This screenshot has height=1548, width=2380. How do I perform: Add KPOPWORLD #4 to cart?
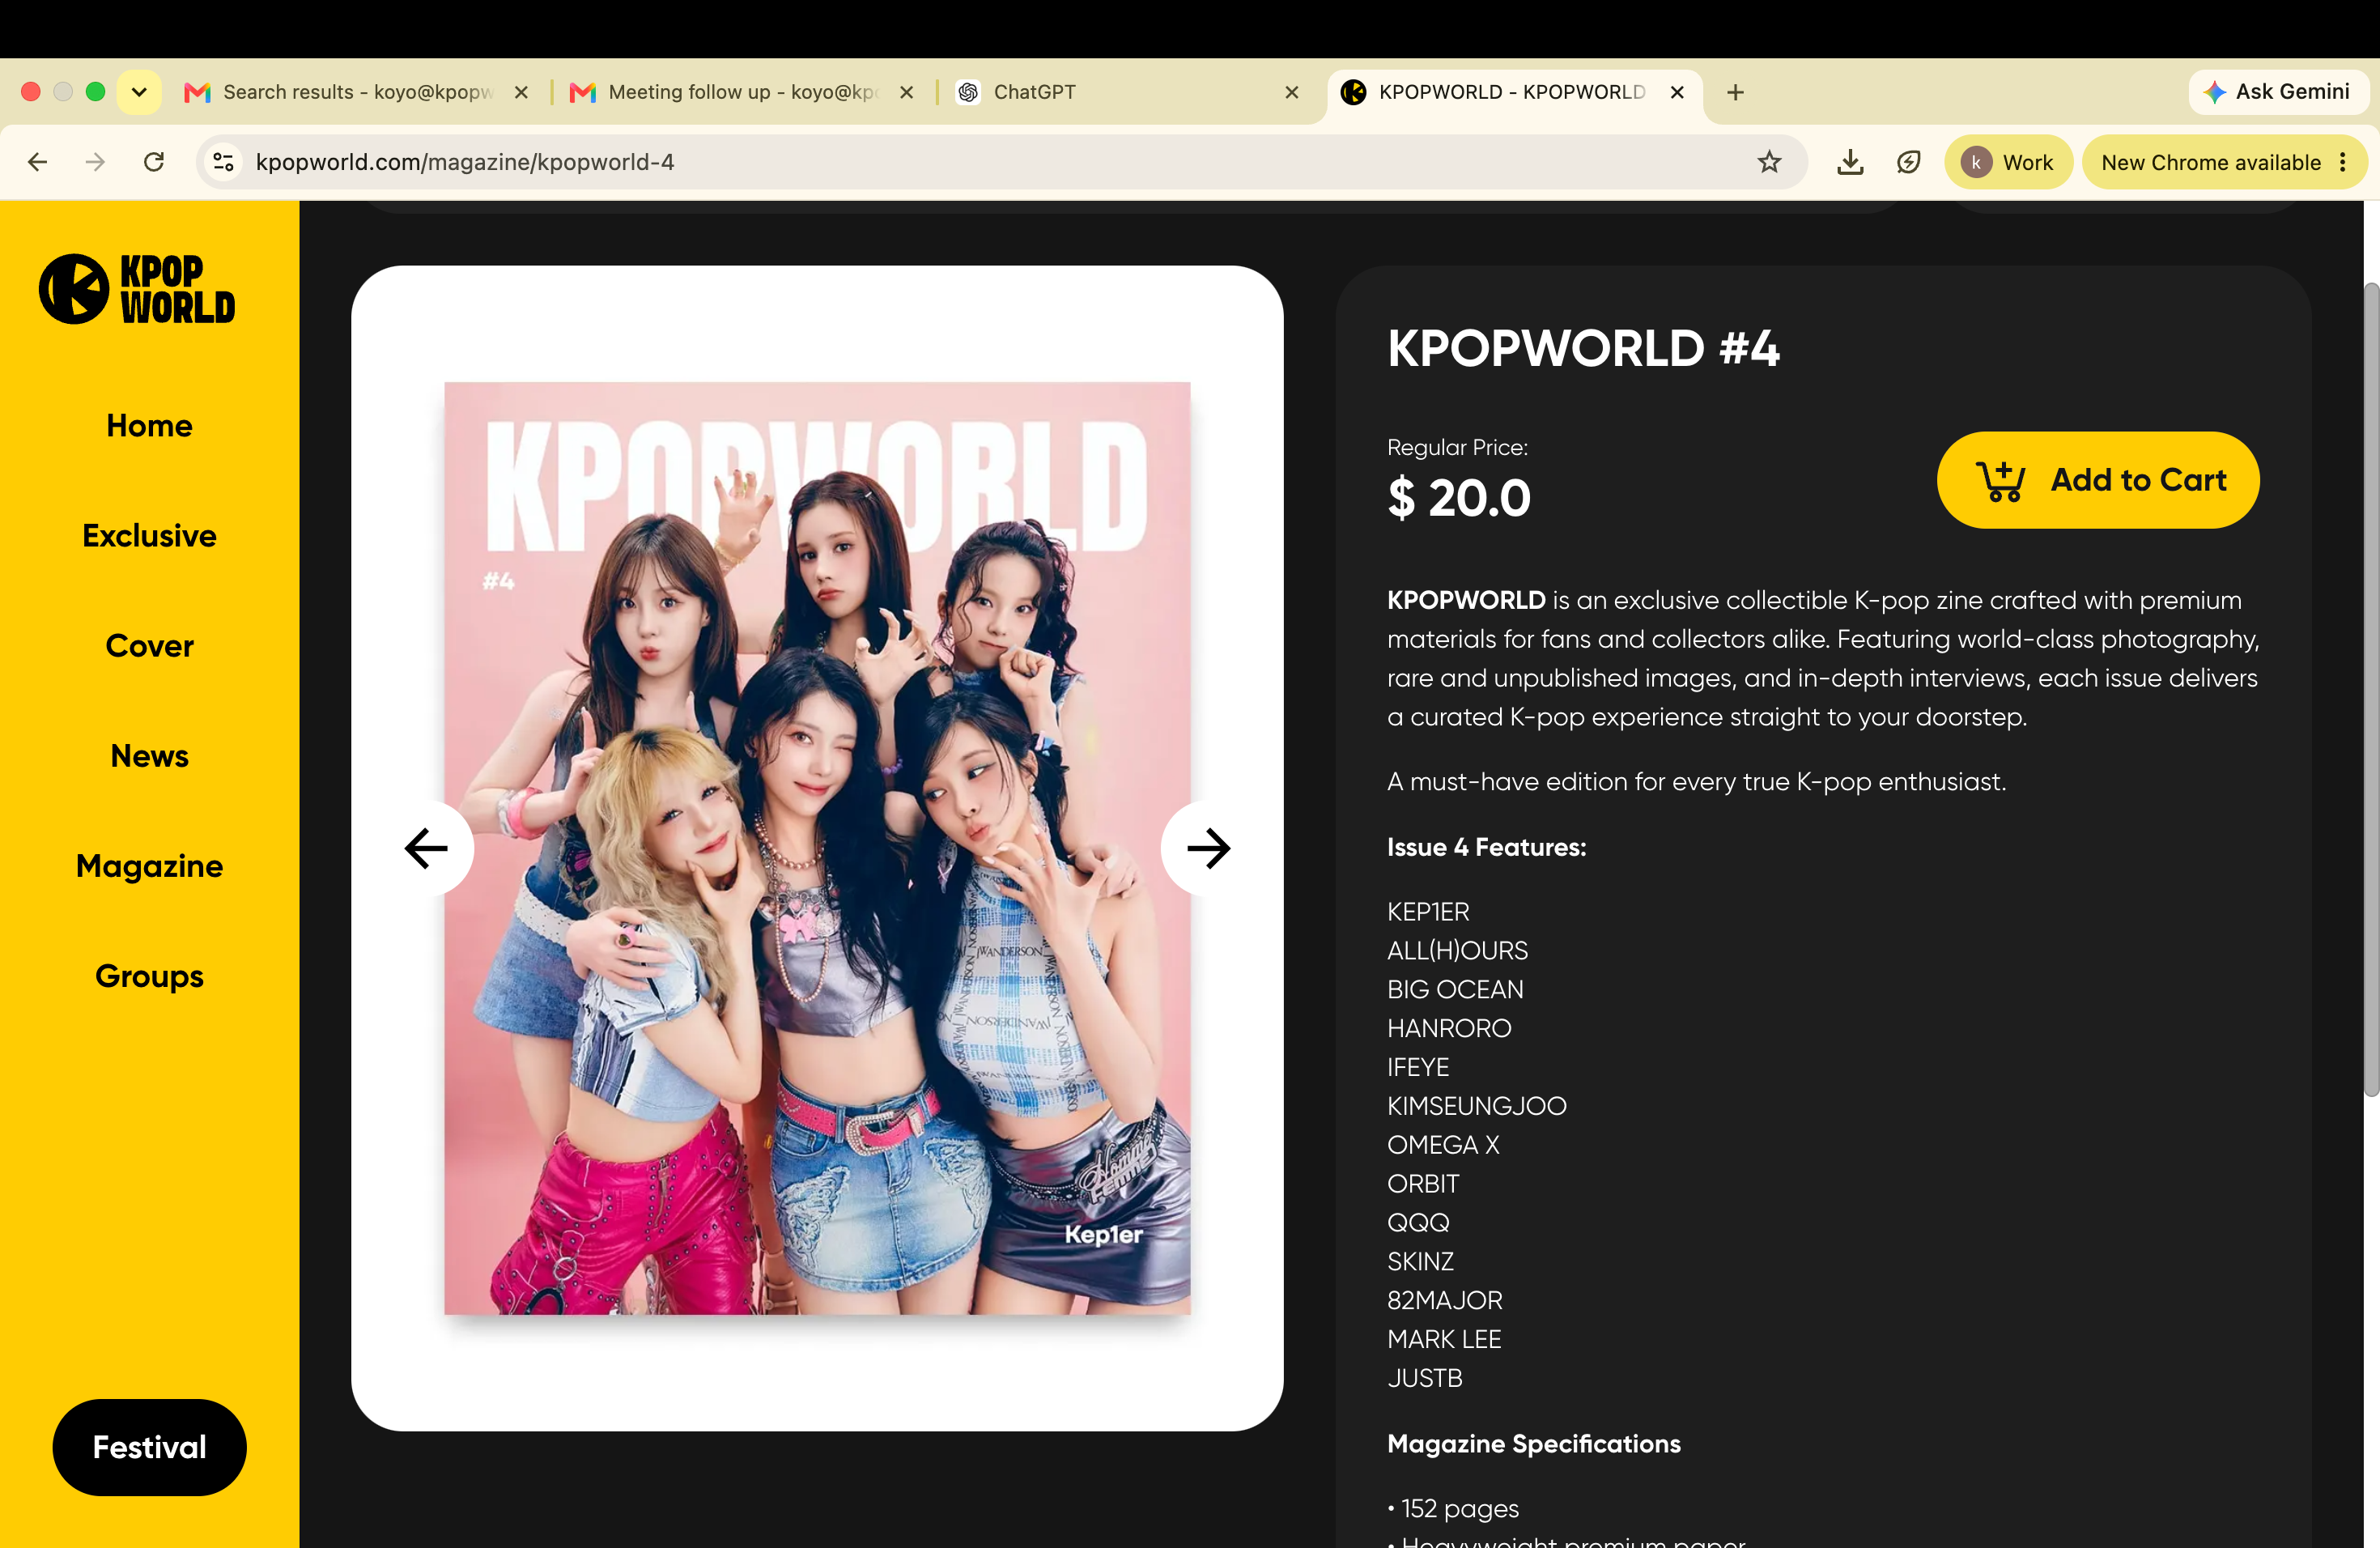click(2097, 480)
